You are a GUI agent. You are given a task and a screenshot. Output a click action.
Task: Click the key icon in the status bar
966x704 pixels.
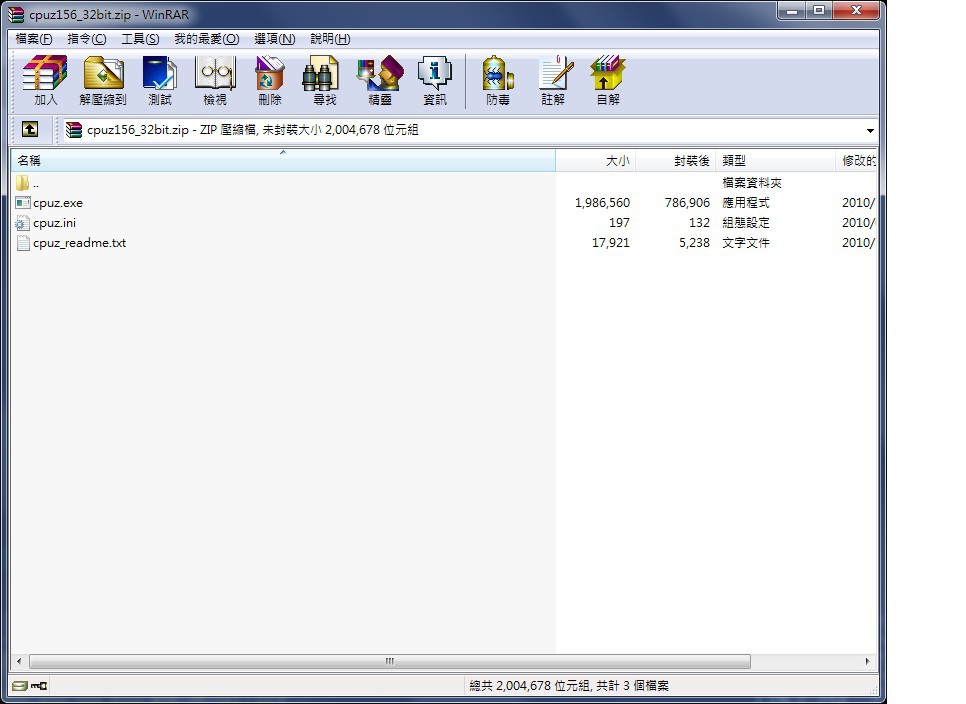click(39, 686)
